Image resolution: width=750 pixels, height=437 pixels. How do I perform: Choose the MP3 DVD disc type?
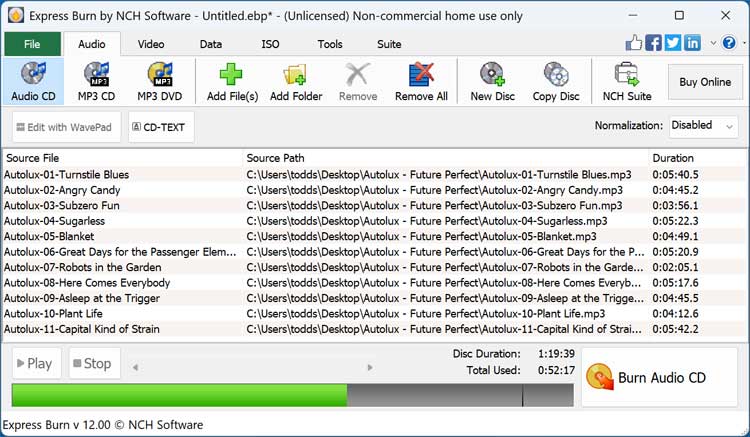[160, 81]
